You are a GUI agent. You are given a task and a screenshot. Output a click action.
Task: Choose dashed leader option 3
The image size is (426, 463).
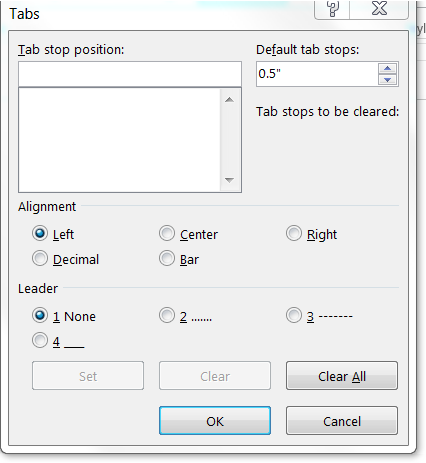coord(294,315)
